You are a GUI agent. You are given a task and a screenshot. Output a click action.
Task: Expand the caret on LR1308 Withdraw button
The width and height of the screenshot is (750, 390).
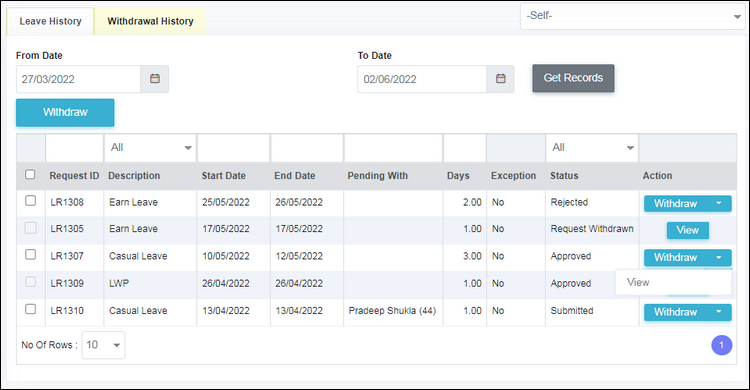pyautogui.click(x=718, y=203)
